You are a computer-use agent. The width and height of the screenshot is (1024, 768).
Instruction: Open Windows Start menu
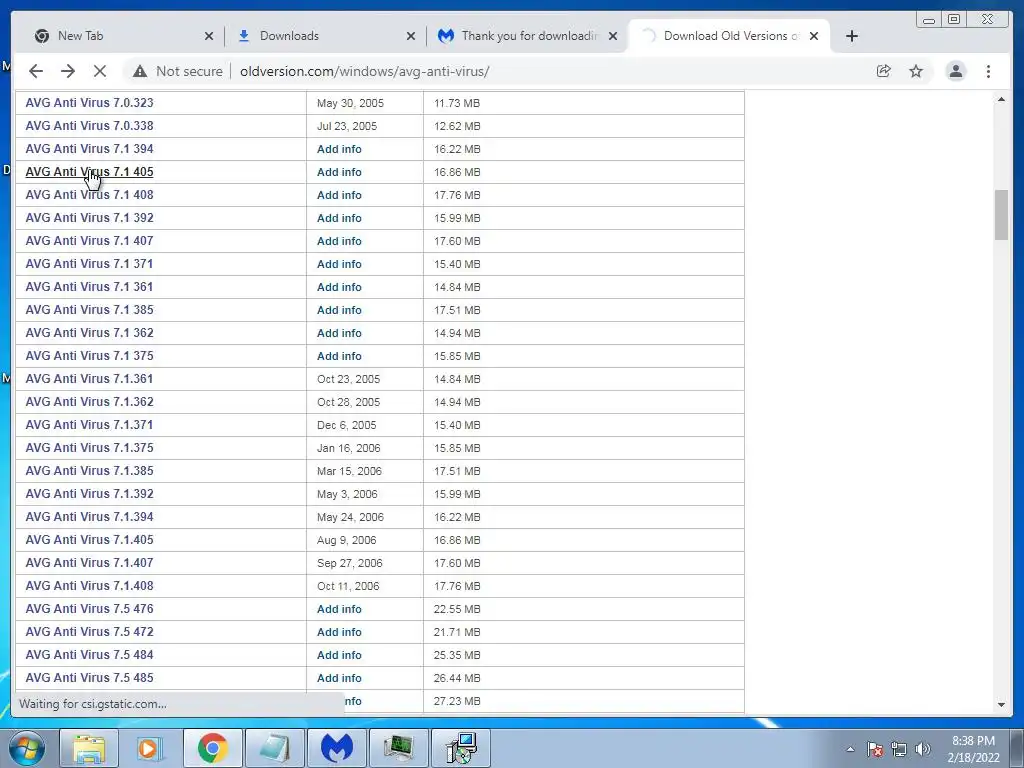pyautogui.click(x=26, y=748)
